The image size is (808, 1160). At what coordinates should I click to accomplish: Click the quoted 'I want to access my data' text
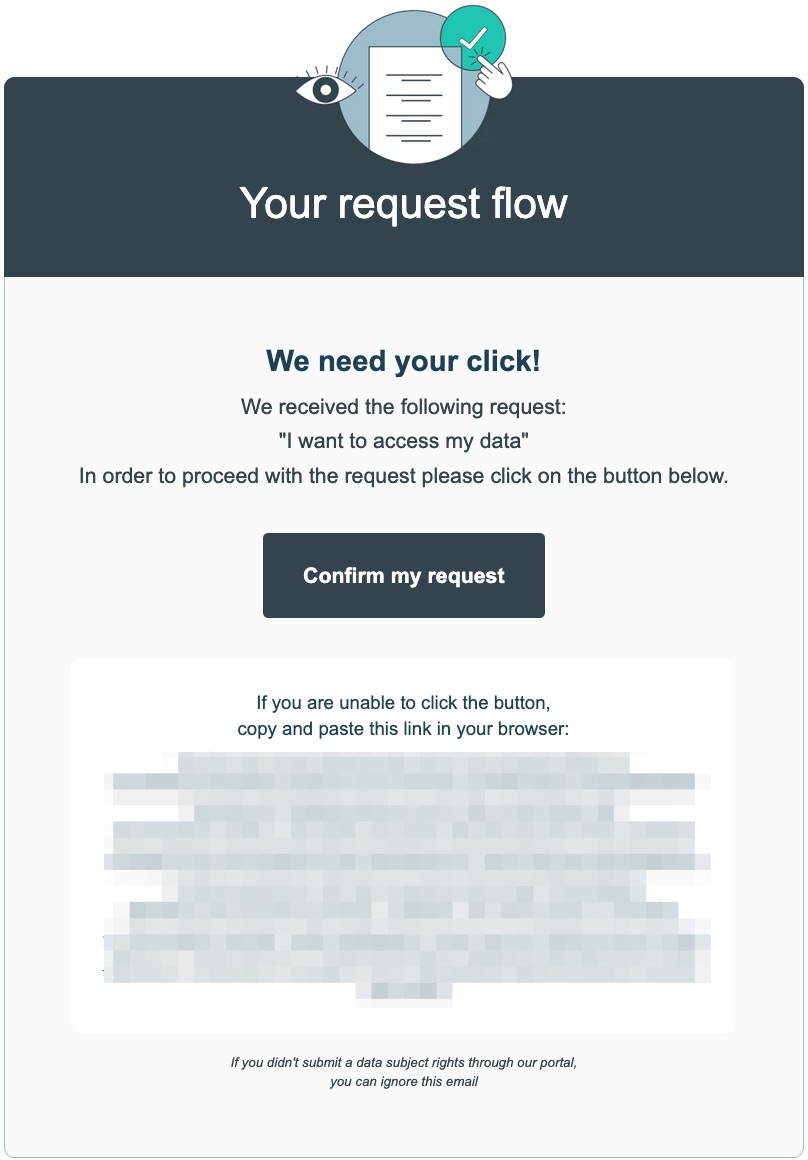pyautogui.click(x=404, y=441)
